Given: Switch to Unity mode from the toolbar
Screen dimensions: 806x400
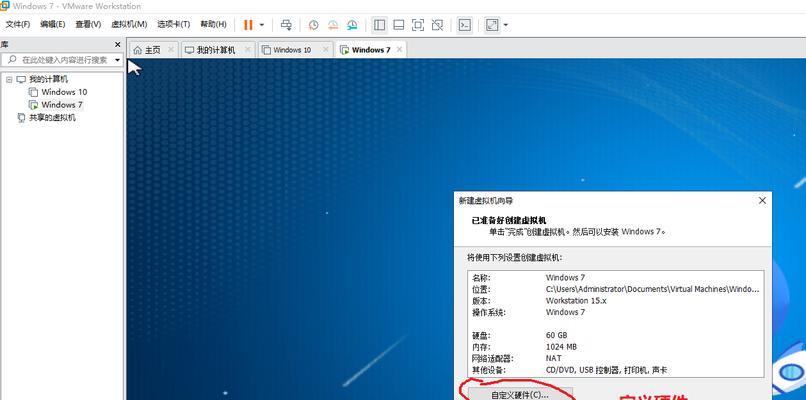Looking at the screenshot, I should click(x=437, y=25).
